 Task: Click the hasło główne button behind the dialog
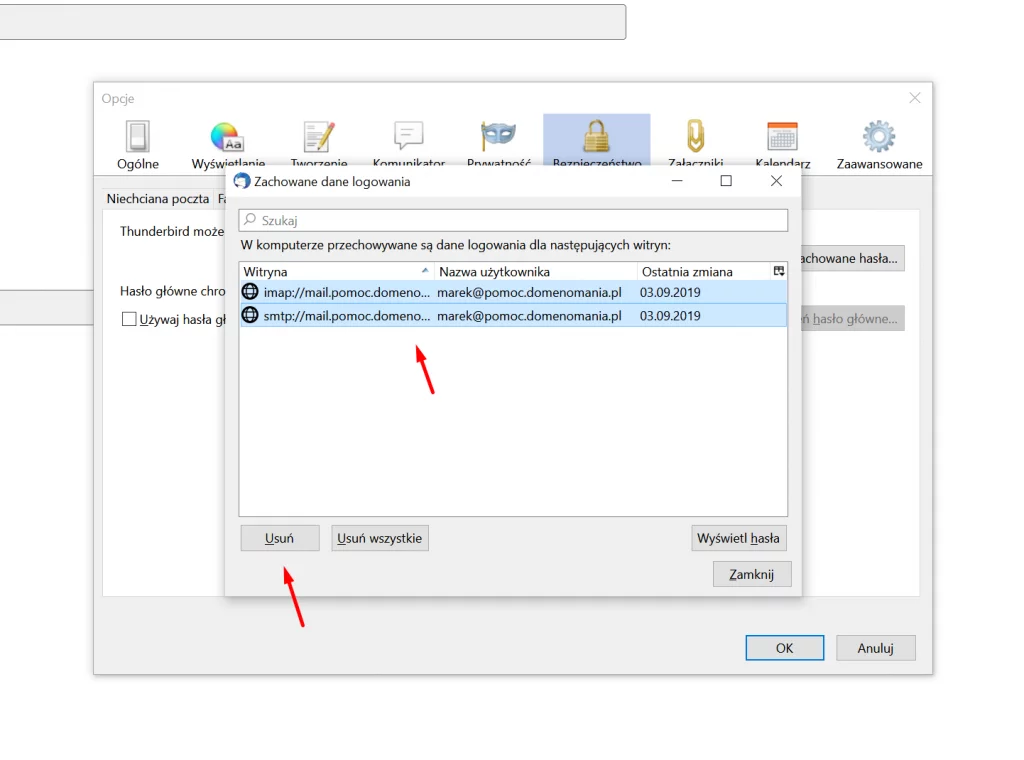852,319
